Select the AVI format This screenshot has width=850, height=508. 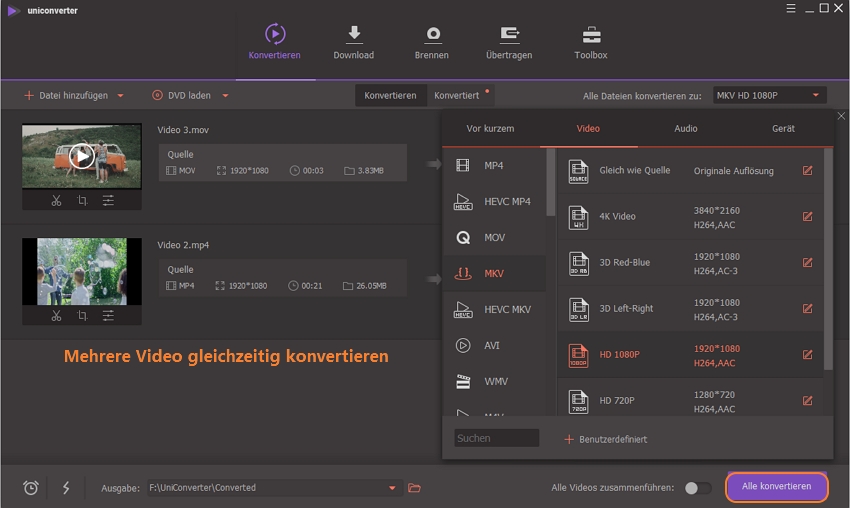pos(494,345)
